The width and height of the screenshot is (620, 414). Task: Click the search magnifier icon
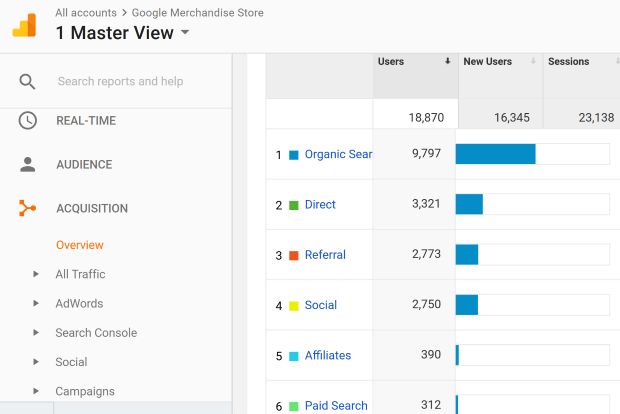pyautogui.click(x=27, y=81)
